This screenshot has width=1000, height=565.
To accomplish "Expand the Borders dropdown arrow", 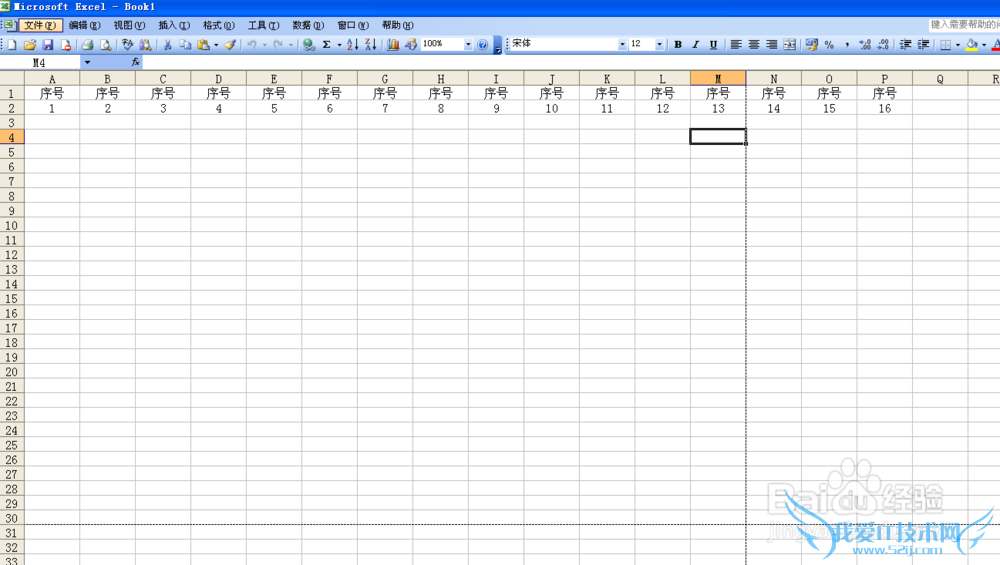I will (x=958, y=45).
